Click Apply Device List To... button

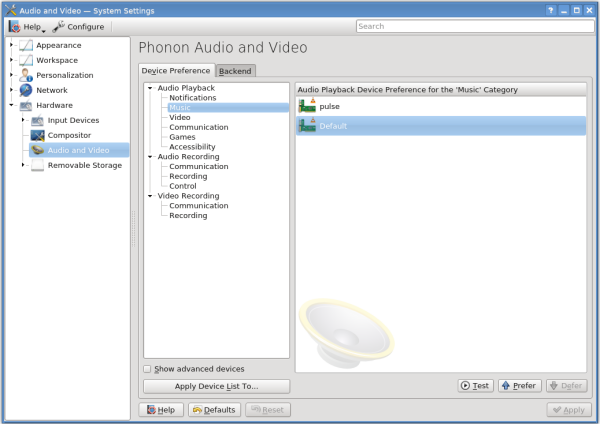(217, 386)
